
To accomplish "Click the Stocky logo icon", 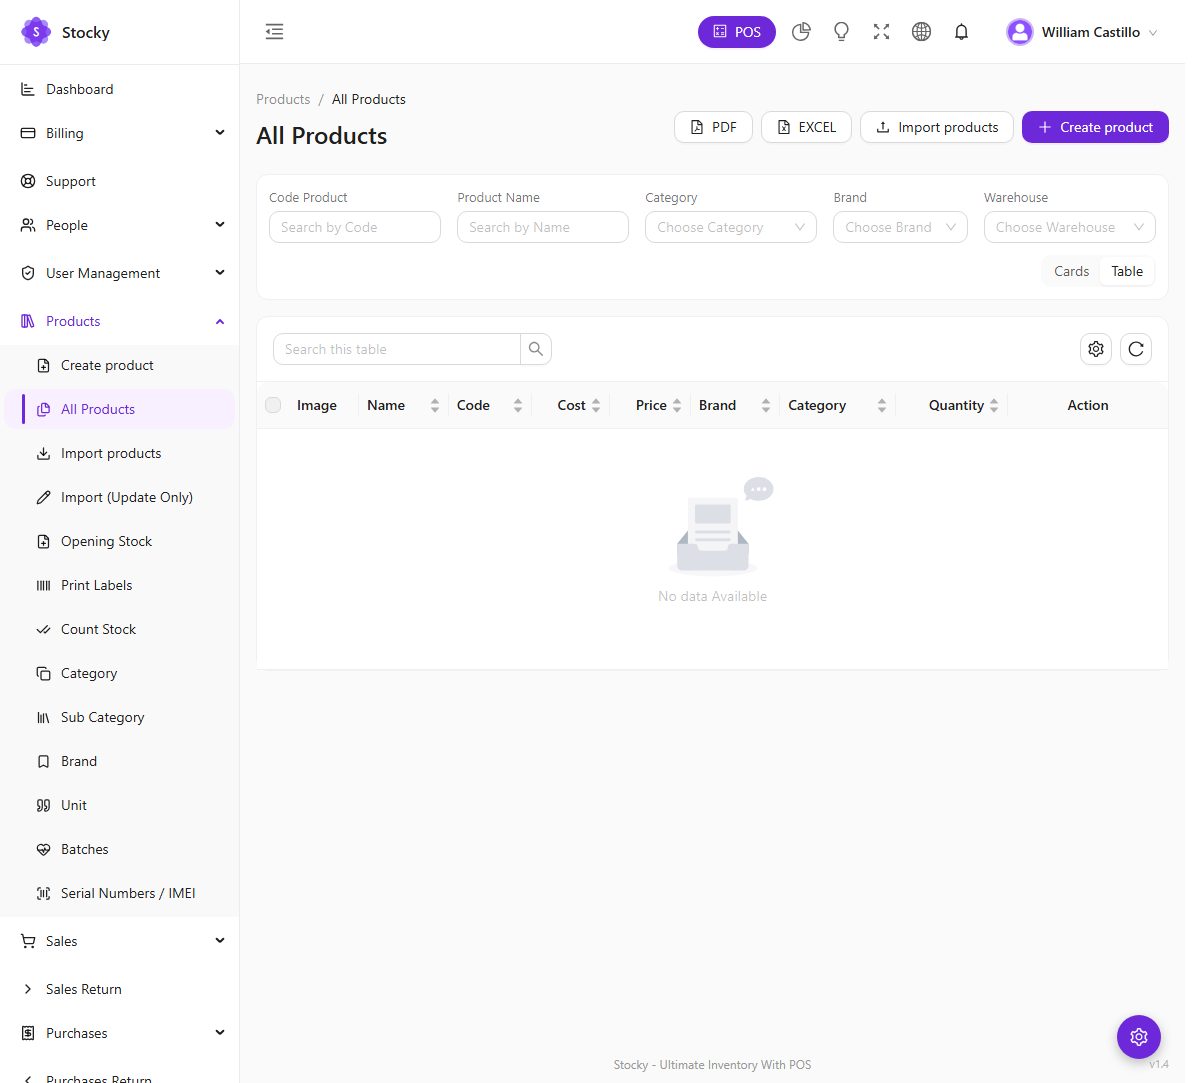I will [36, 32].
